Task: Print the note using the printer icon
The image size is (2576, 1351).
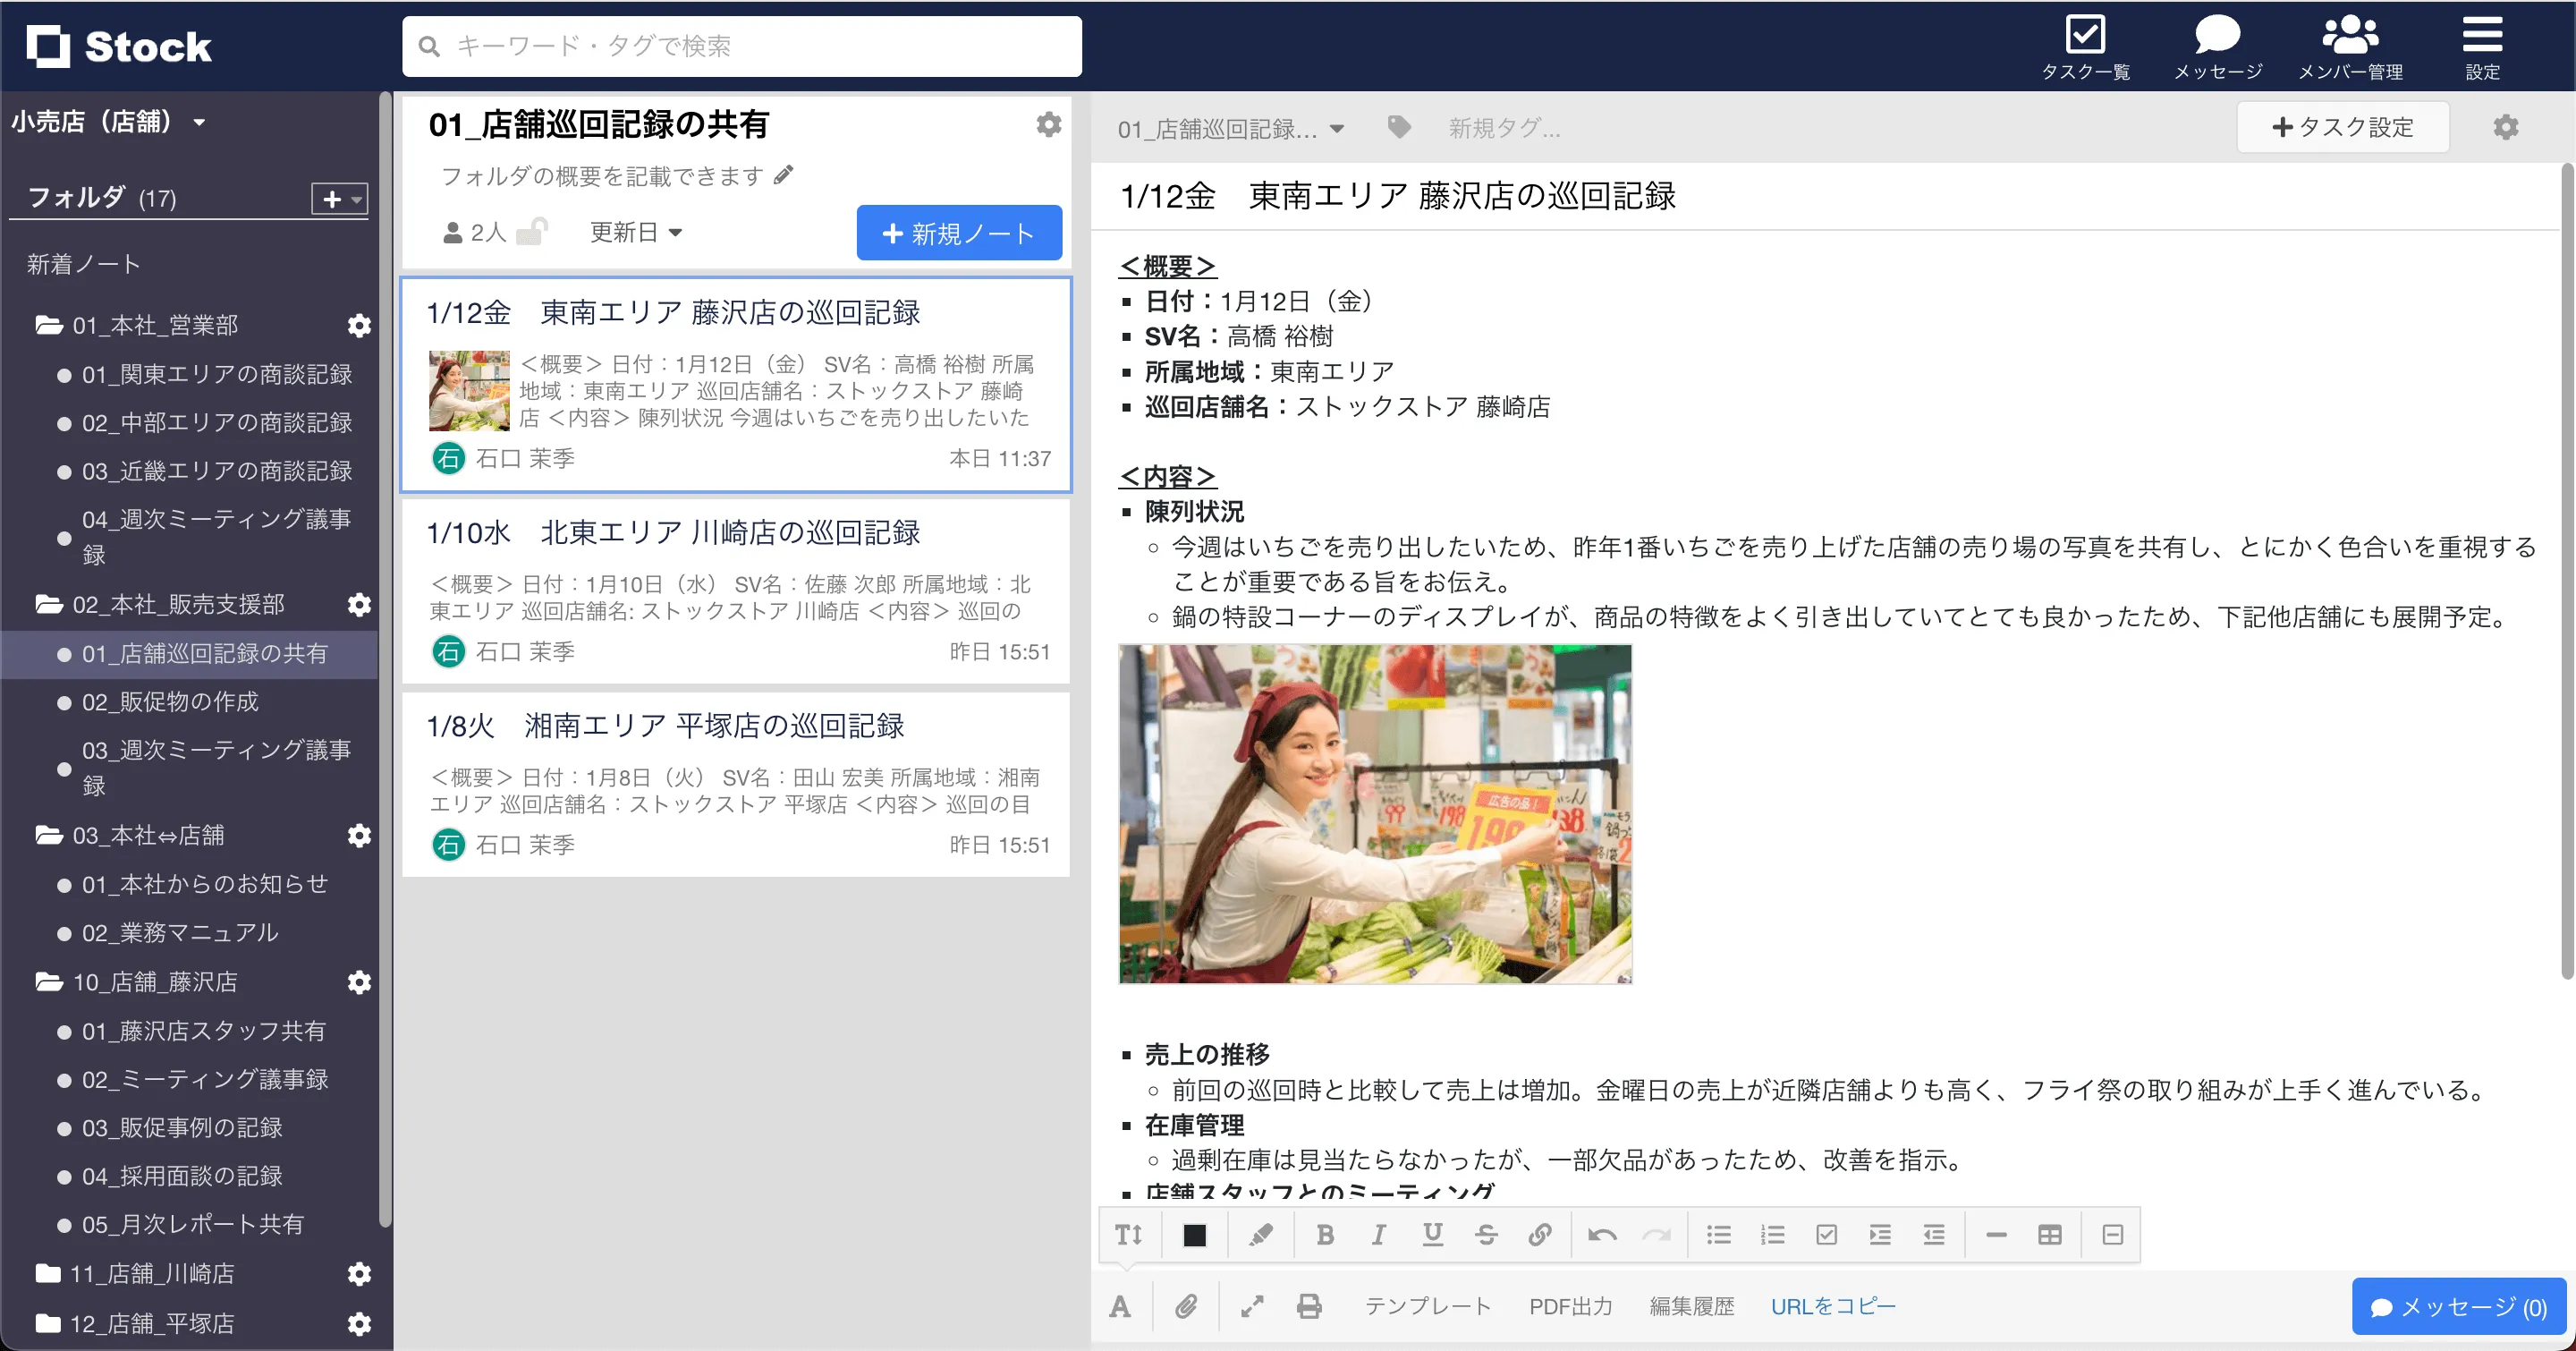Action: pyautogui.click(x=1308, y=1306)
